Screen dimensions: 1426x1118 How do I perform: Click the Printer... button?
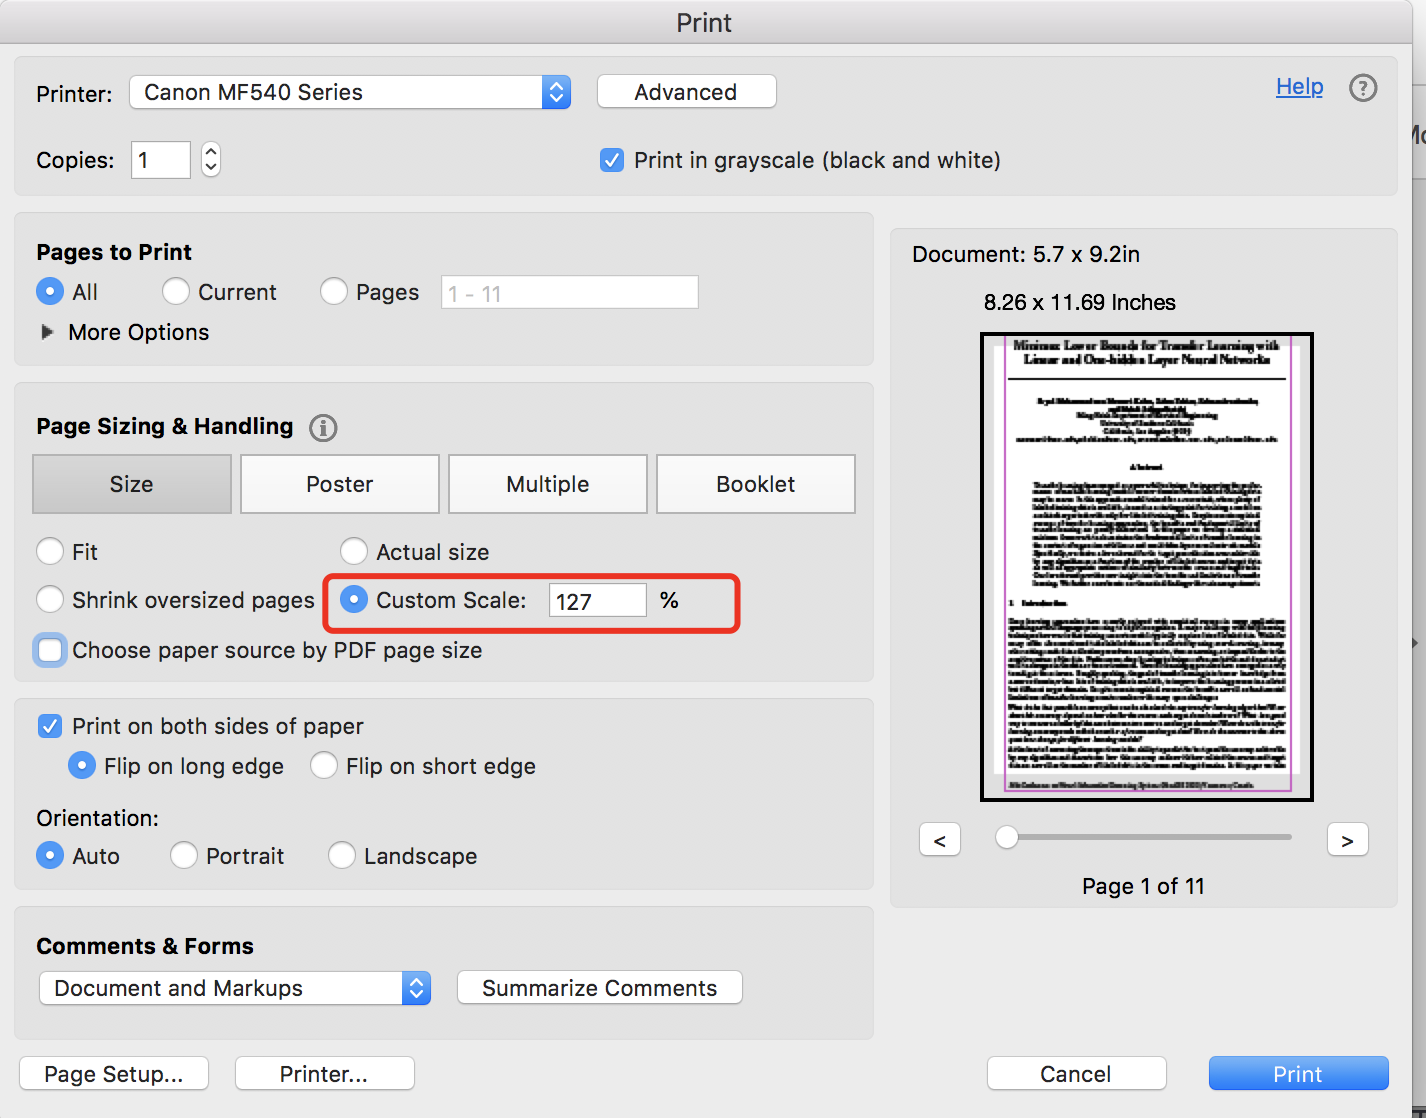point(325,1074)
